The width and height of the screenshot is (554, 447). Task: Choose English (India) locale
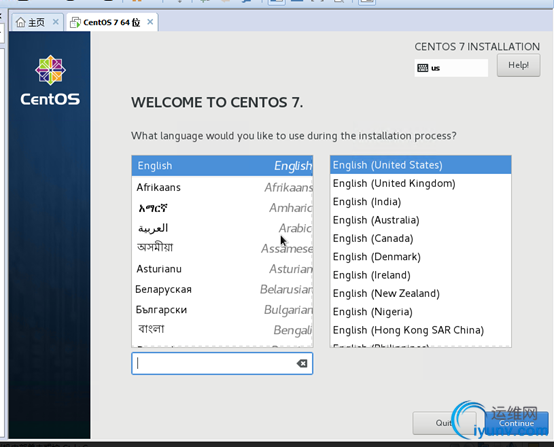pyautogui.click(x=420, y=202)
